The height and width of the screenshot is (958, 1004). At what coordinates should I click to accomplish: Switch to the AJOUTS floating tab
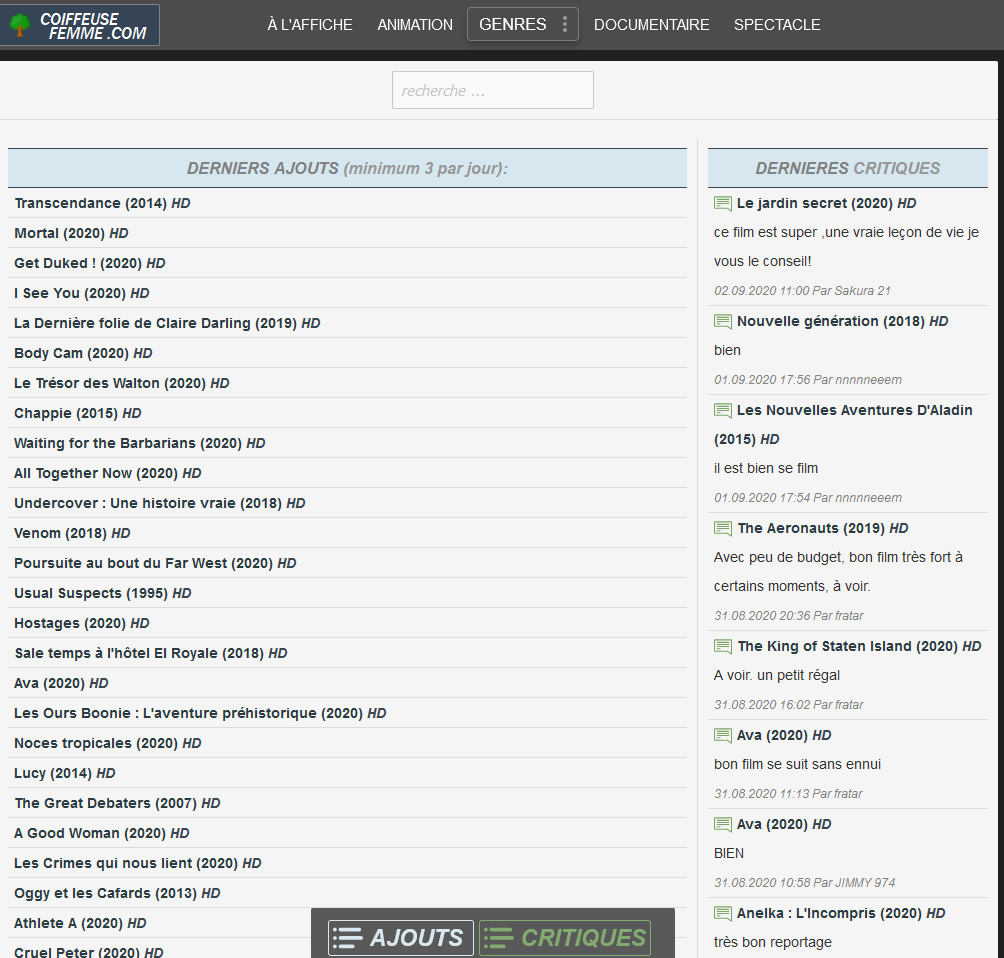point(401,938)
